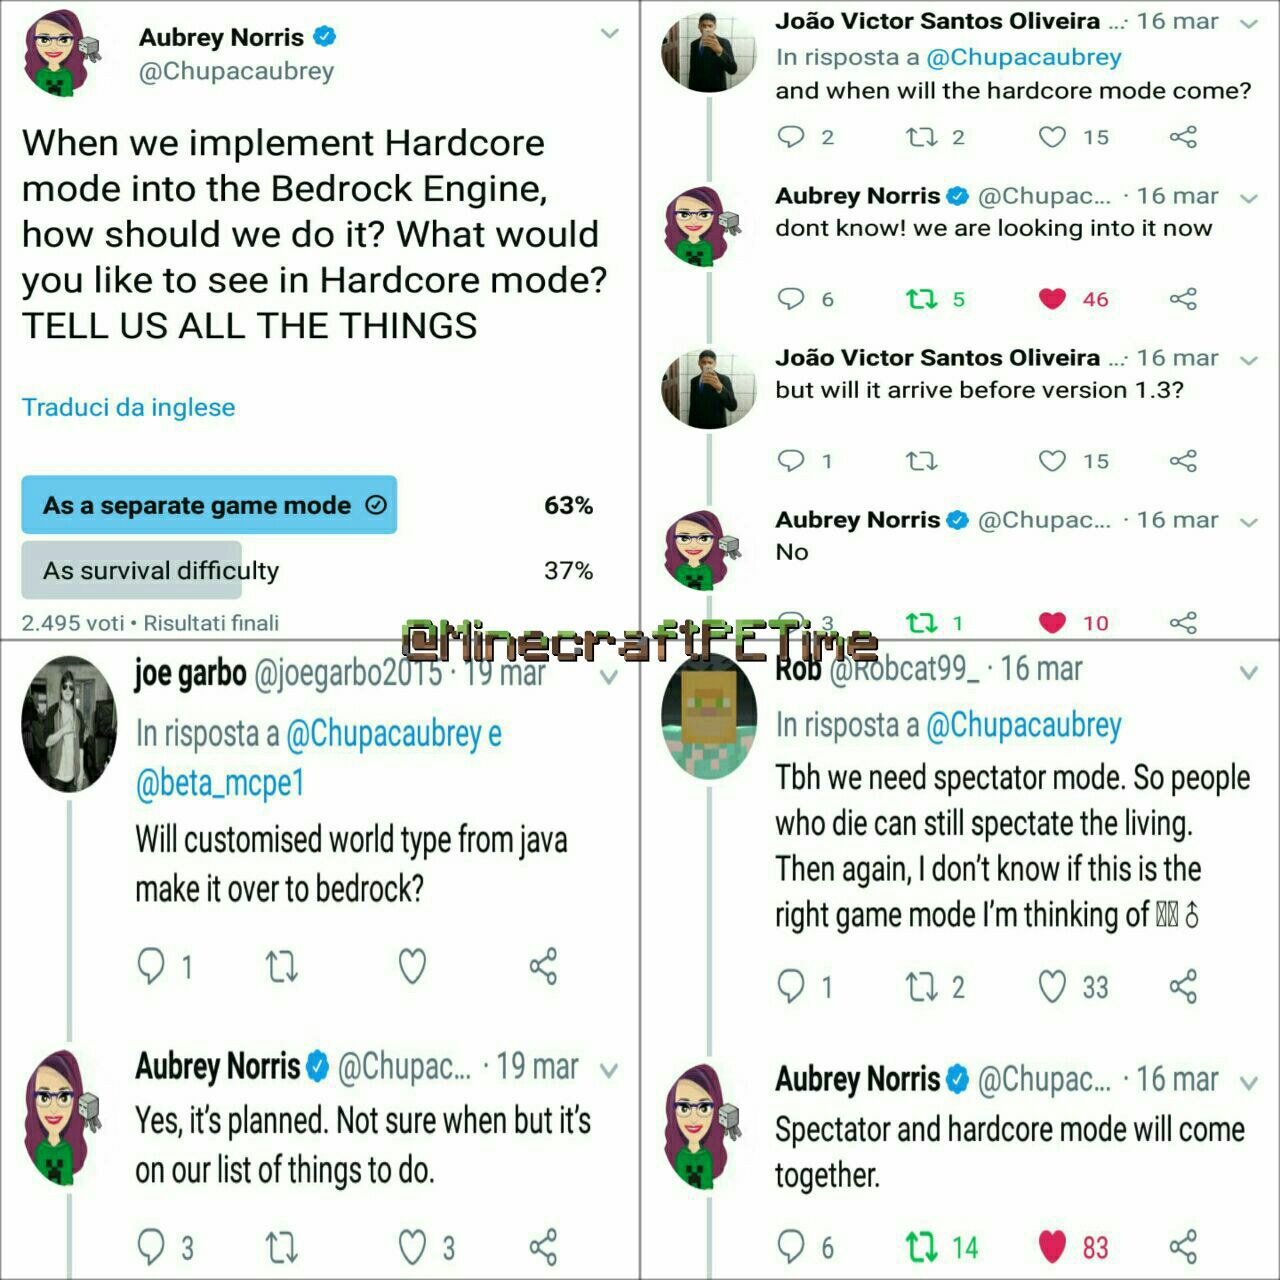Click "Traduci da inglese" translate link

tap(129, 407)
